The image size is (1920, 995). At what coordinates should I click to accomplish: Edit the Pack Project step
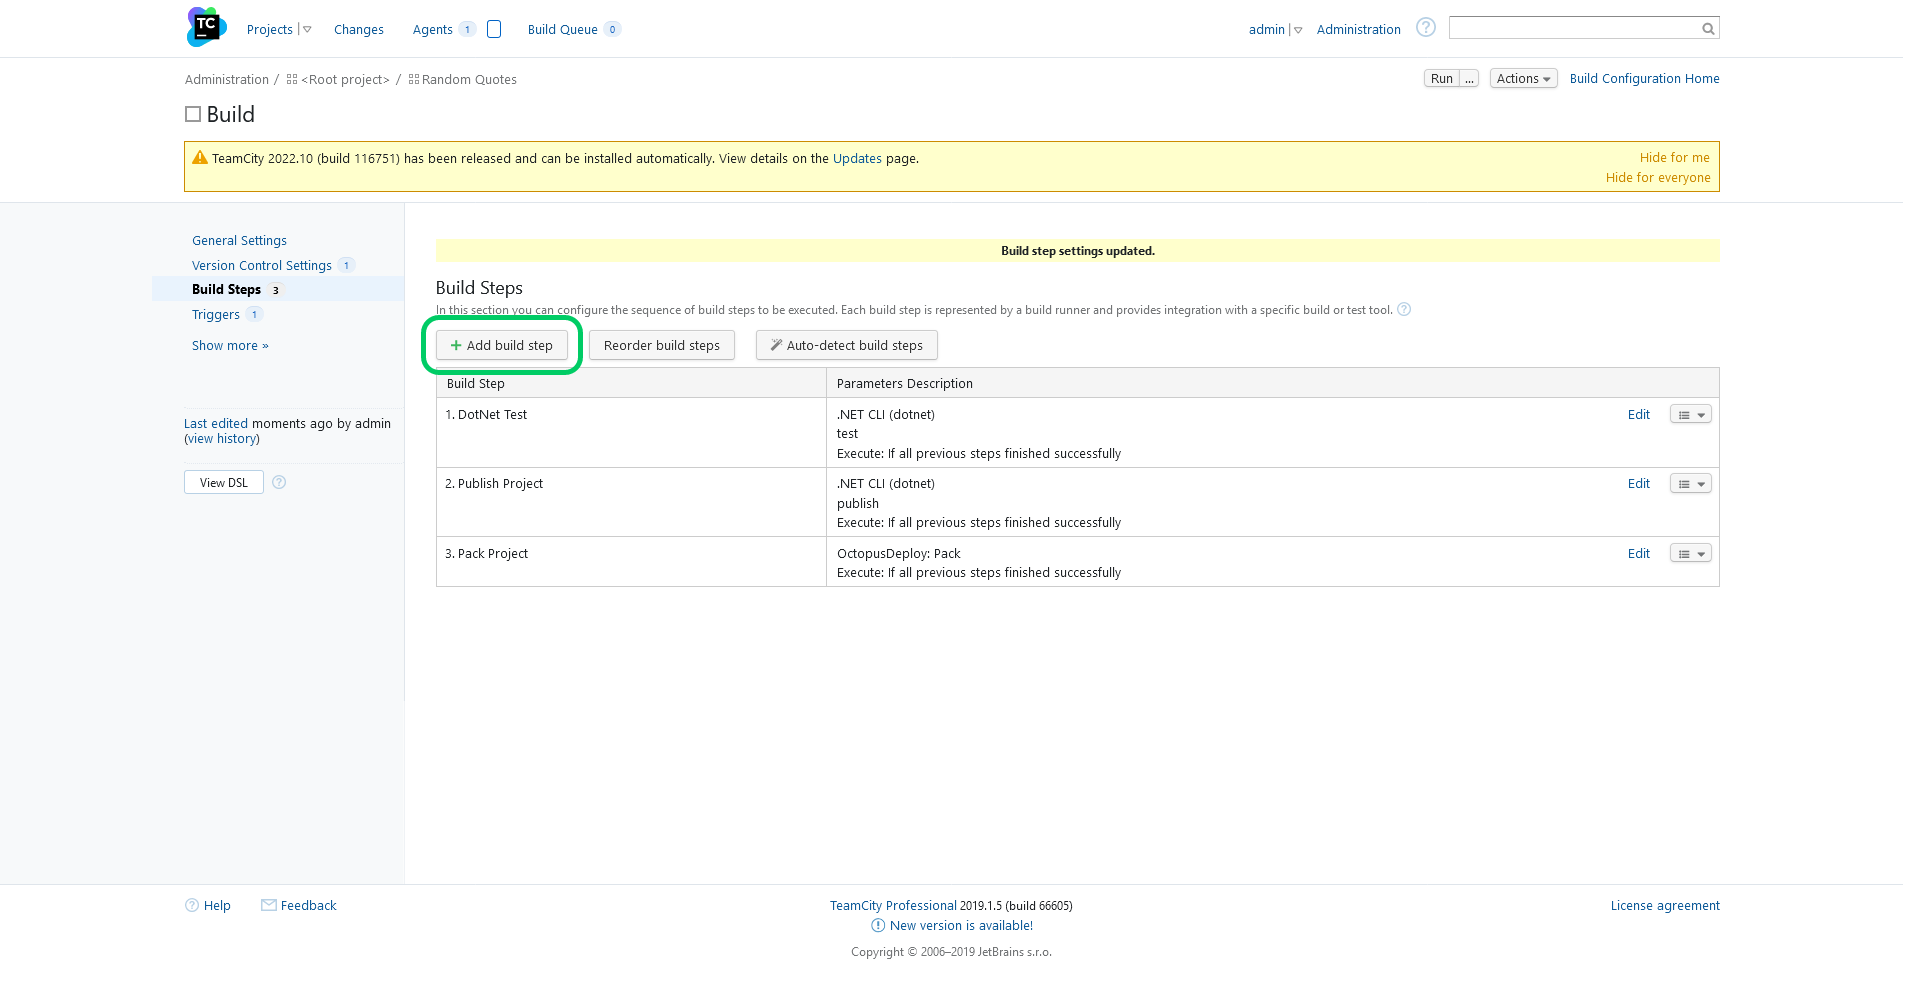[1638, 553]
